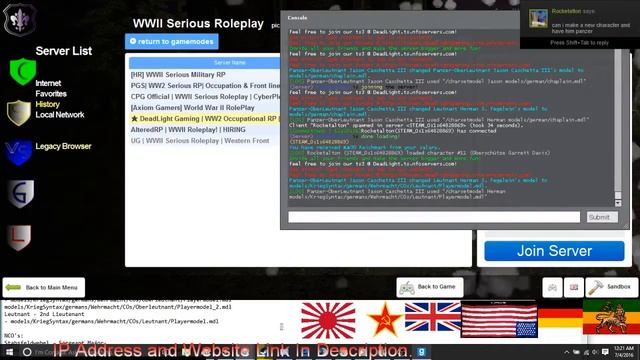Click the 'return to gamemodes' button
This screenshot has height=360, width=640.
pos(171,42)
